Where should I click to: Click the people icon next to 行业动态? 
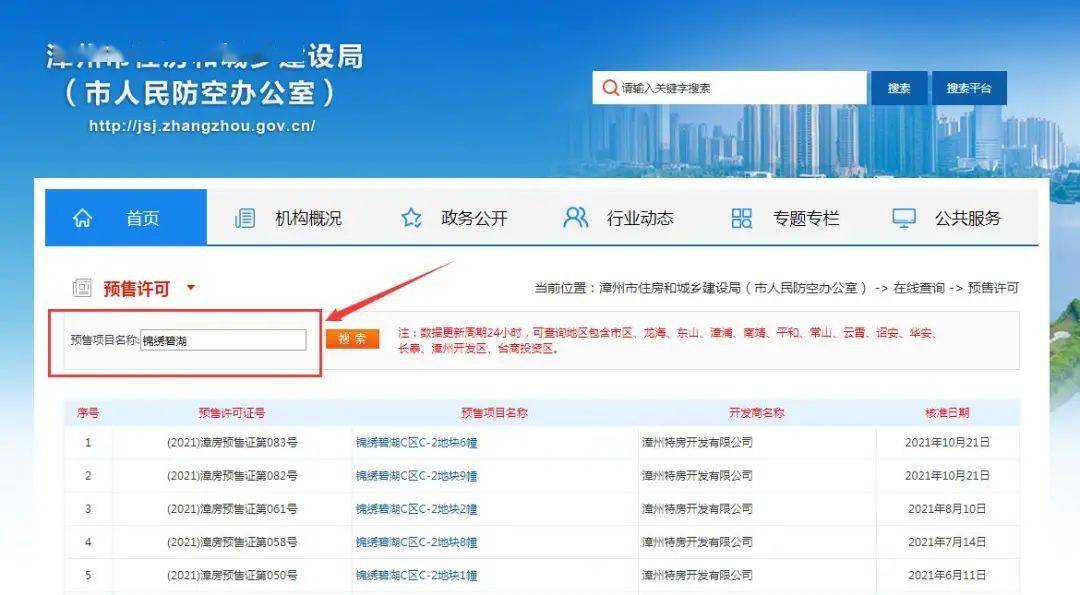pyautogui.click(x=575, y=217)
